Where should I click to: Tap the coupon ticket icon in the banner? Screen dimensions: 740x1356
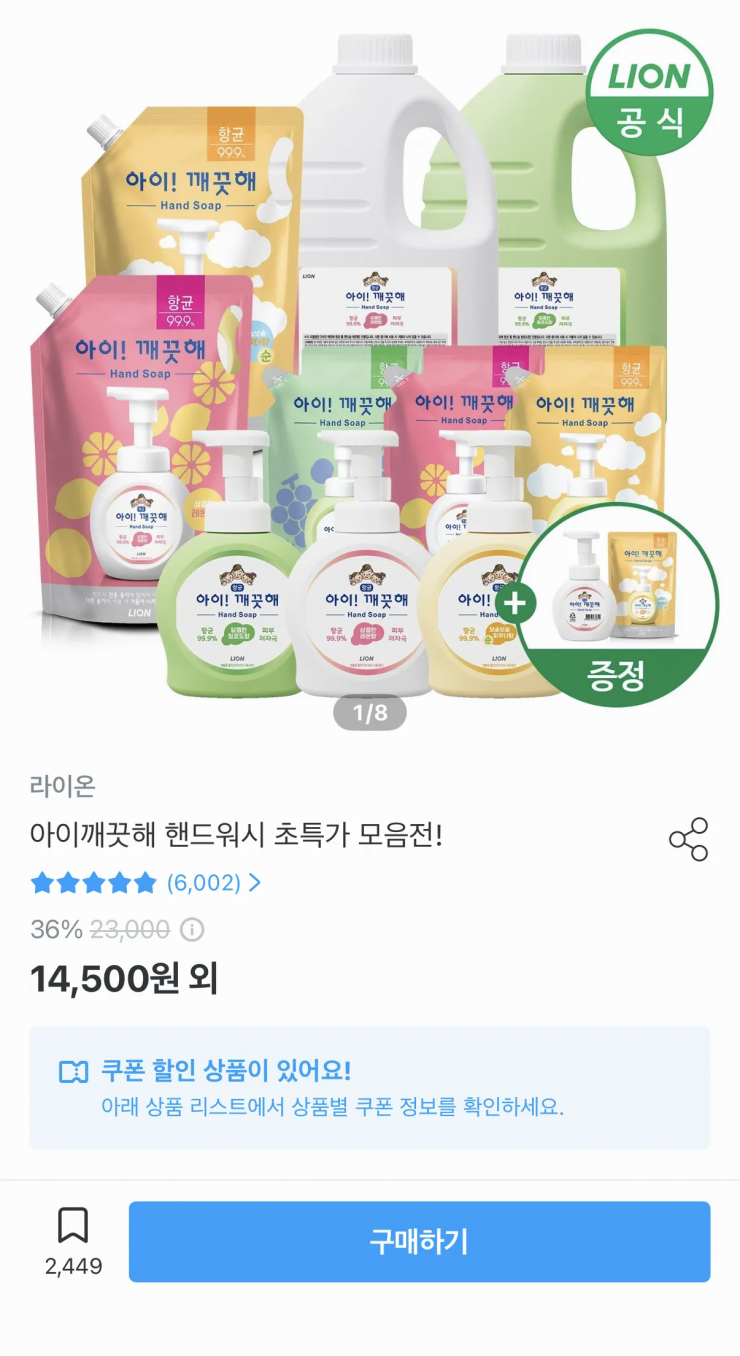coord(74,1071)
